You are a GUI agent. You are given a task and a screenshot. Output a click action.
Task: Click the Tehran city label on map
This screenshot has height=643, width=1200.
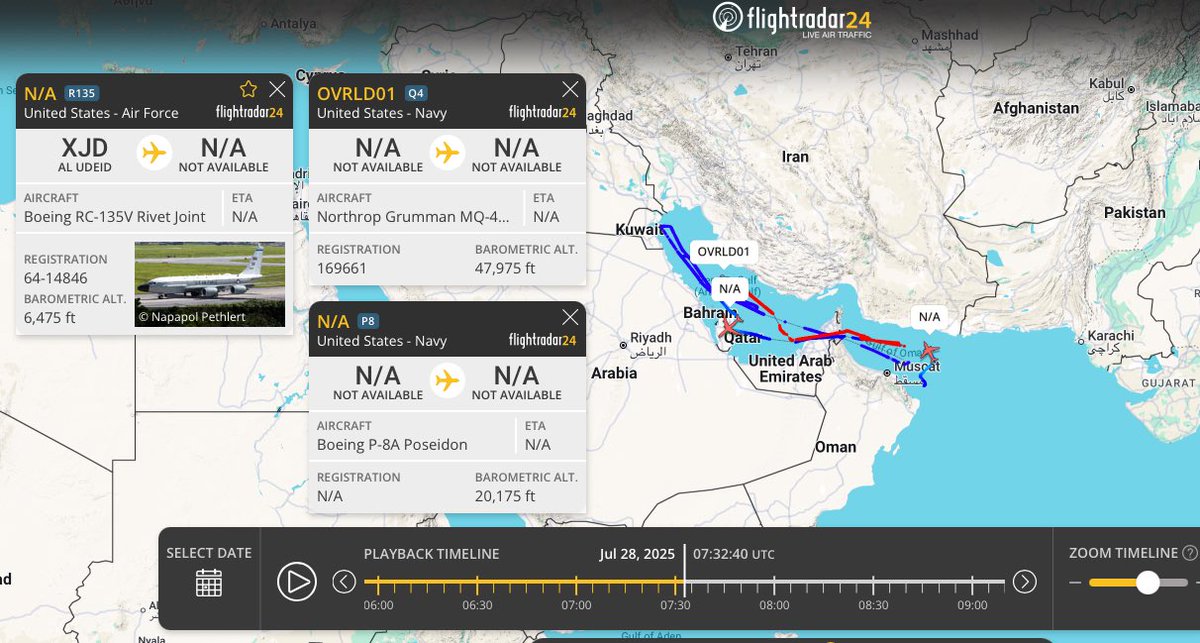pyautogui.click(x=757, y=52)
